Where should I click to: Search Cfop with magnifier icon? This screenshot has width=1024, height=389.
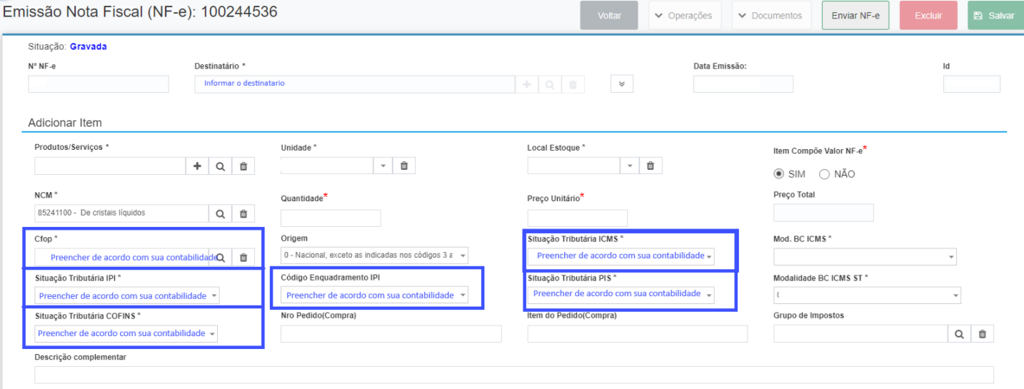point(220,257)
